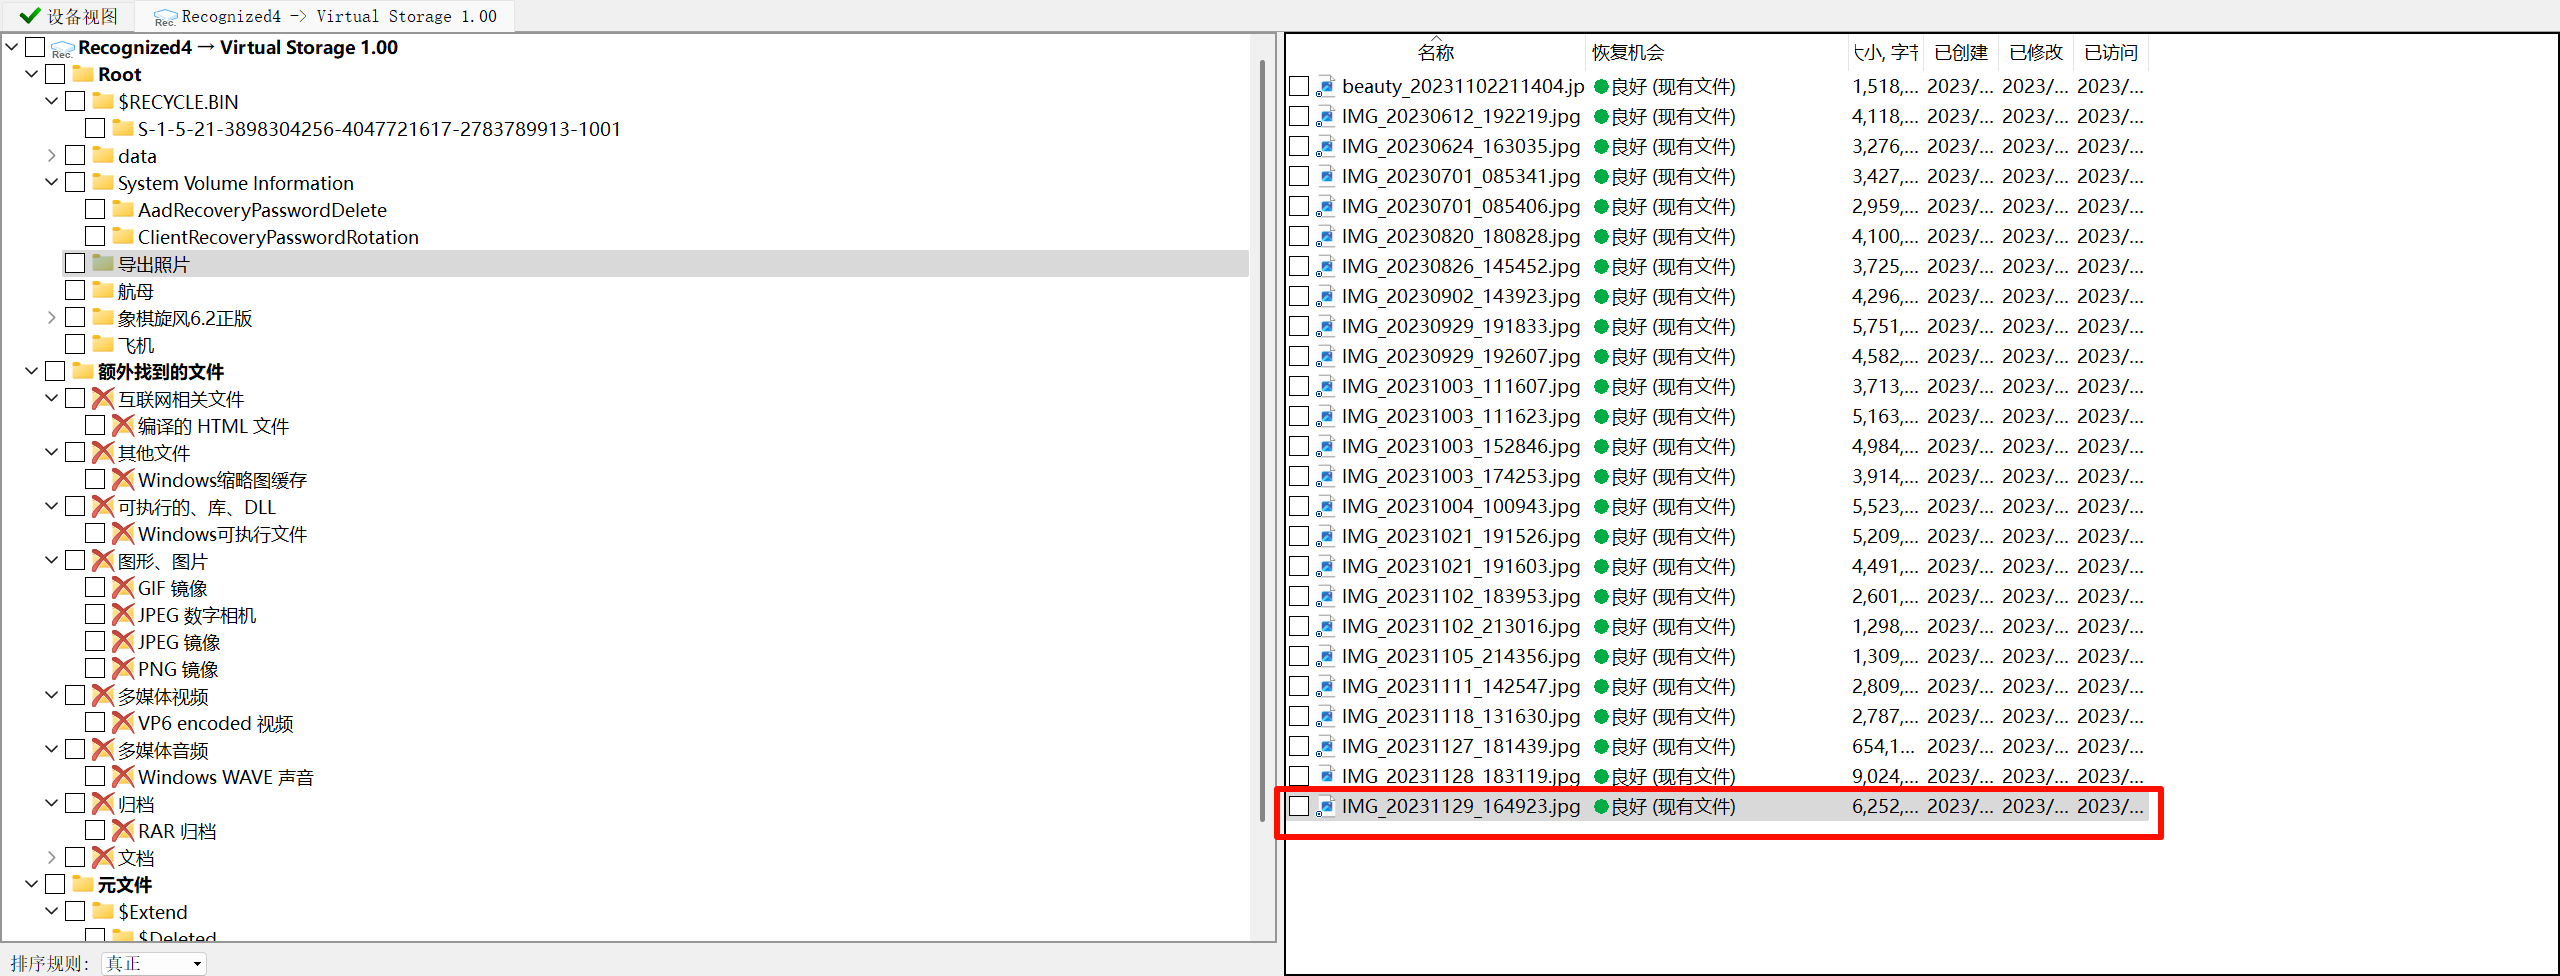Click the Recognized4 virtual storage drive icon
Image resolution: width=2560 pixels, height=976 pixels.
click(62, 48)
